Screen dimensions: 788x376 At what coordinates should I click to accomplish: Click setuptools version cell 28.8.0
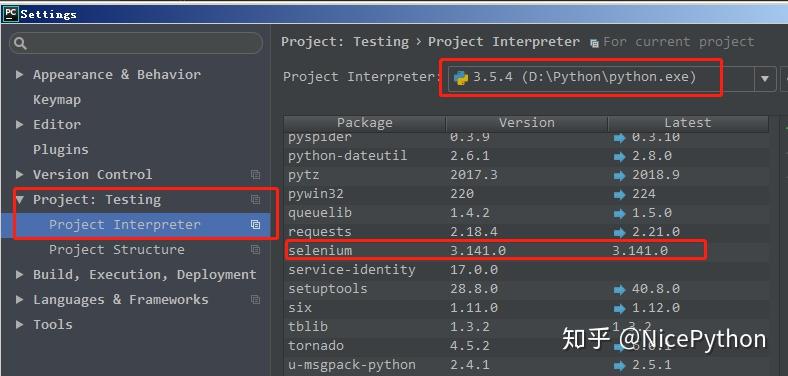pyautogui.click(x=474, y=289)
